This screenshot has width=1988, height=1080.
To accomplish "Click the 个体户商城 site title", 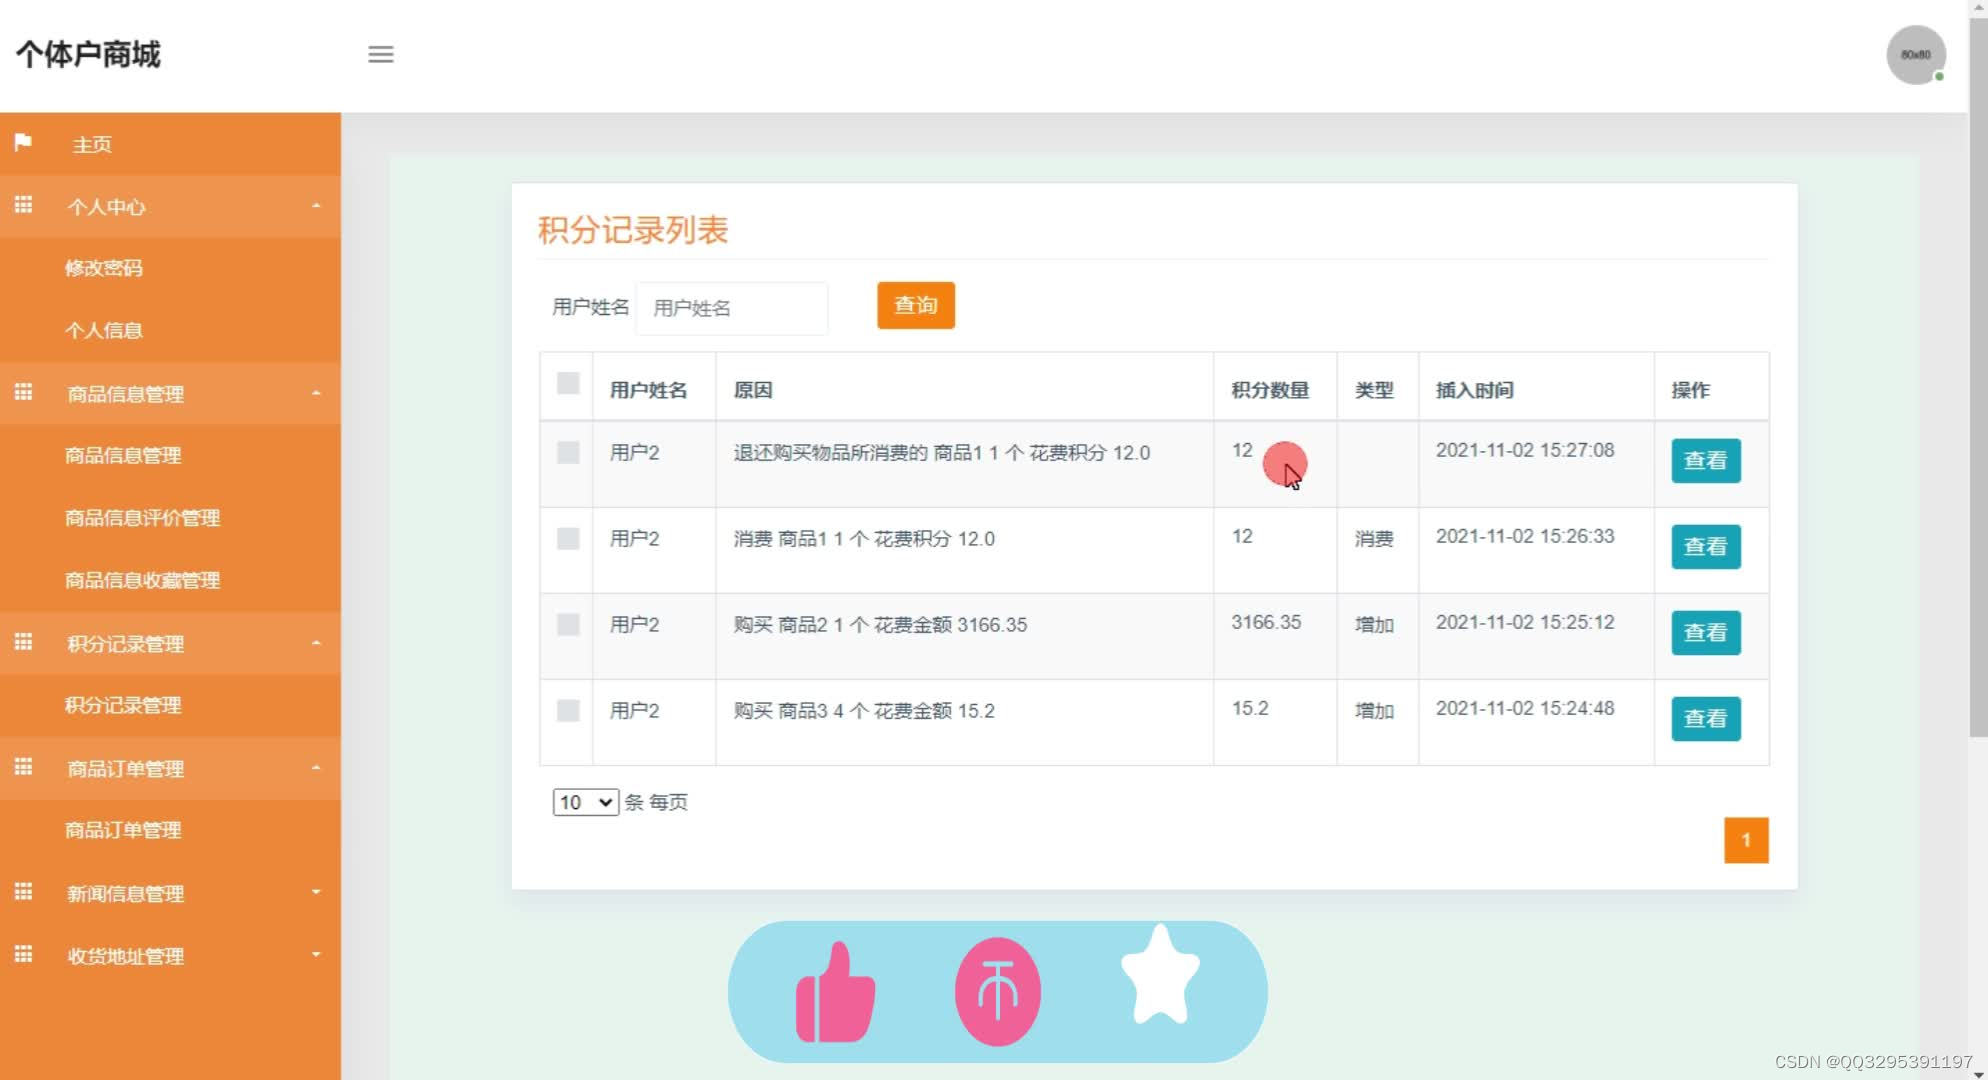I will (x=88, y=54).
